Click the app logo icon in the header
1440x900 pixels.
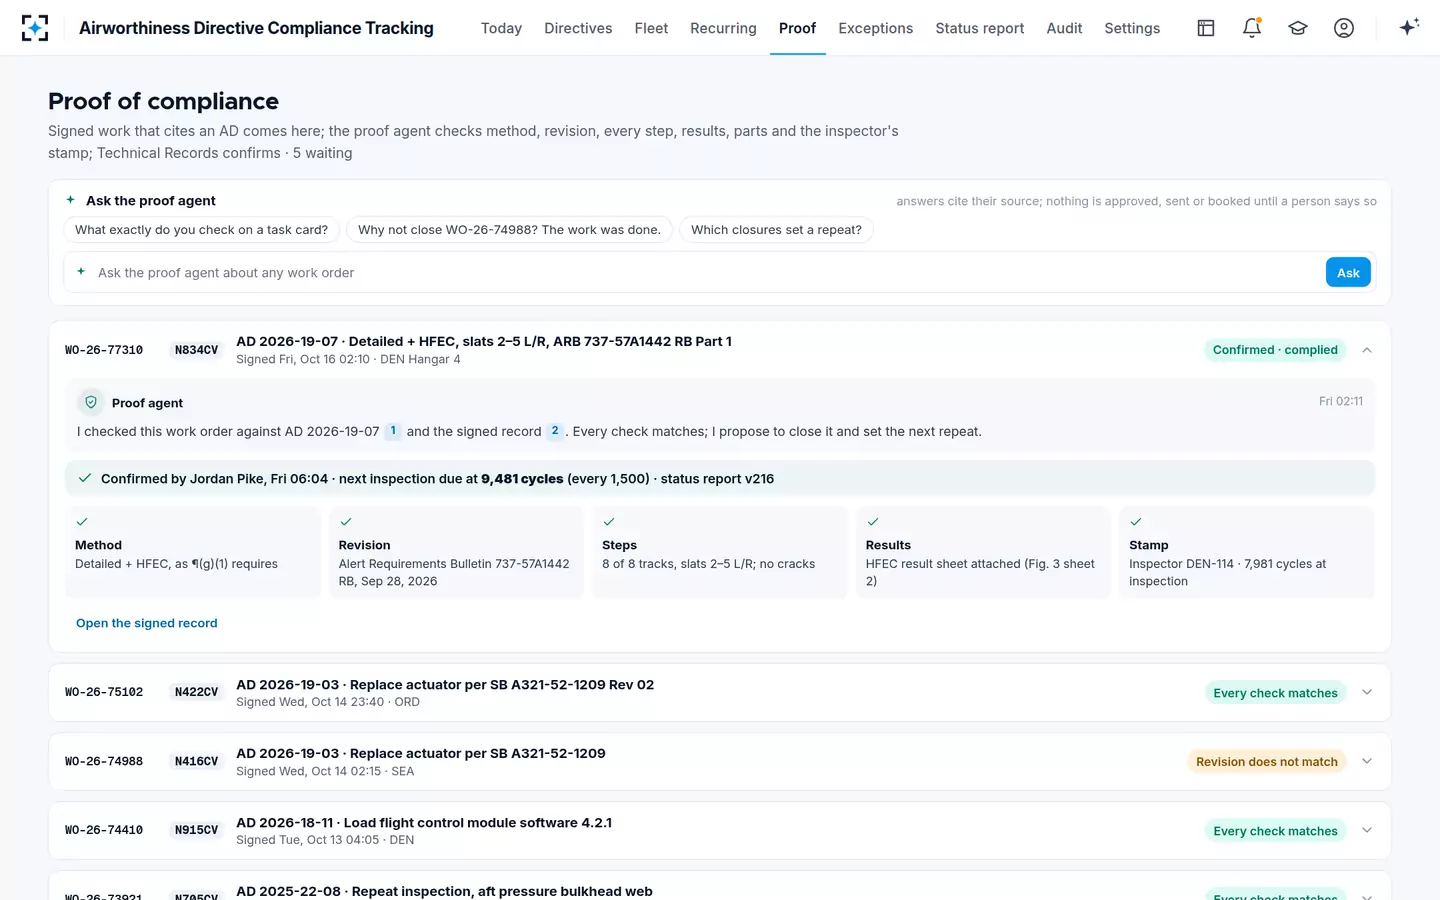point(35,28)
